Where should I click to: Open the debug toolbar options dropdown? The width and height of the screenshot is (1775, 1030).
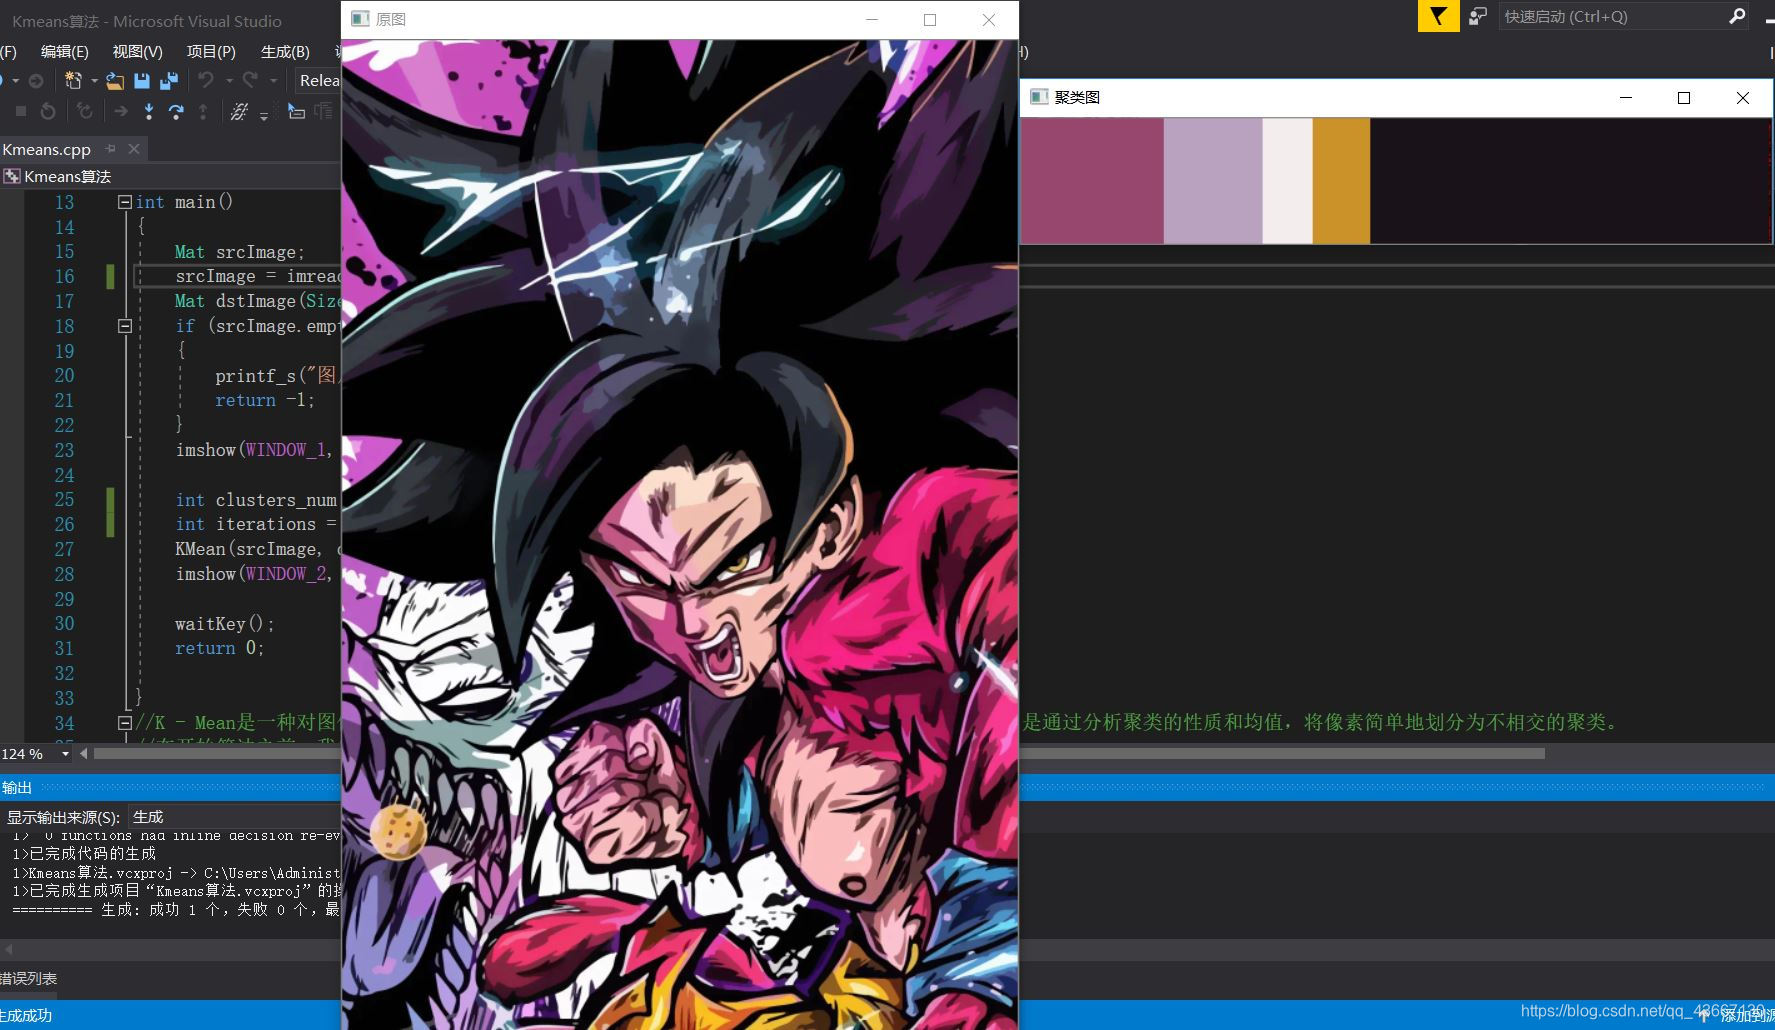point(264,115)
